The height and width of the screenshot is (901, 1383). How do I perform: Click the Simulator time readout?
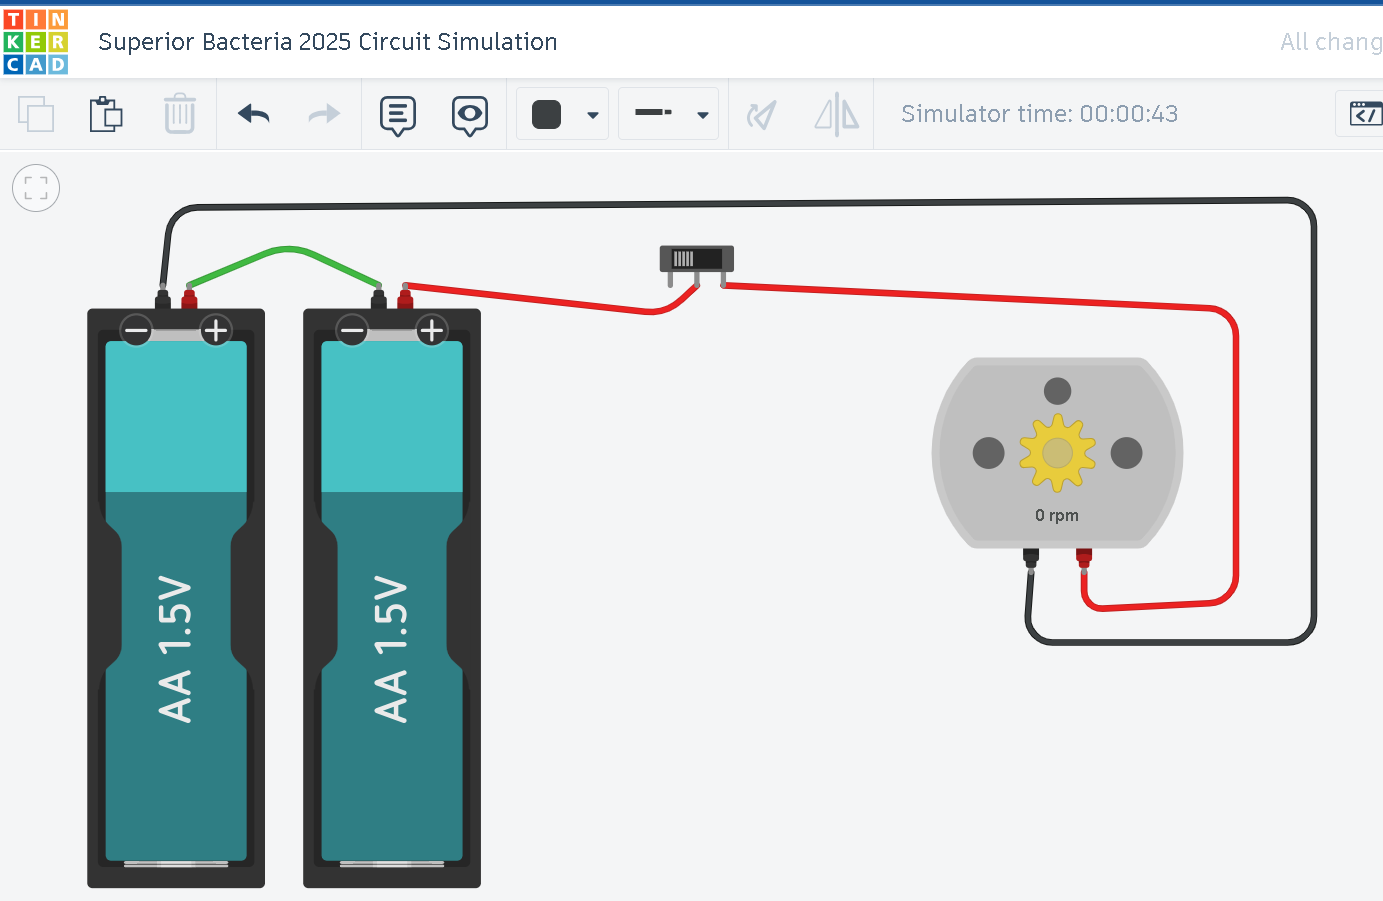1040,114
